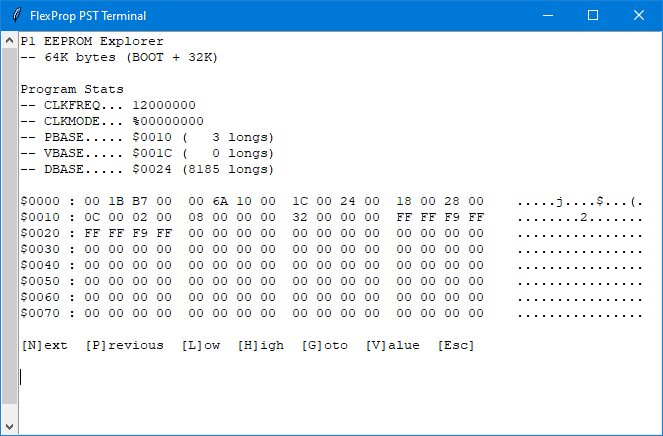Click the [Esc] option
663x436 pixels.
click(x=456, y=345)
